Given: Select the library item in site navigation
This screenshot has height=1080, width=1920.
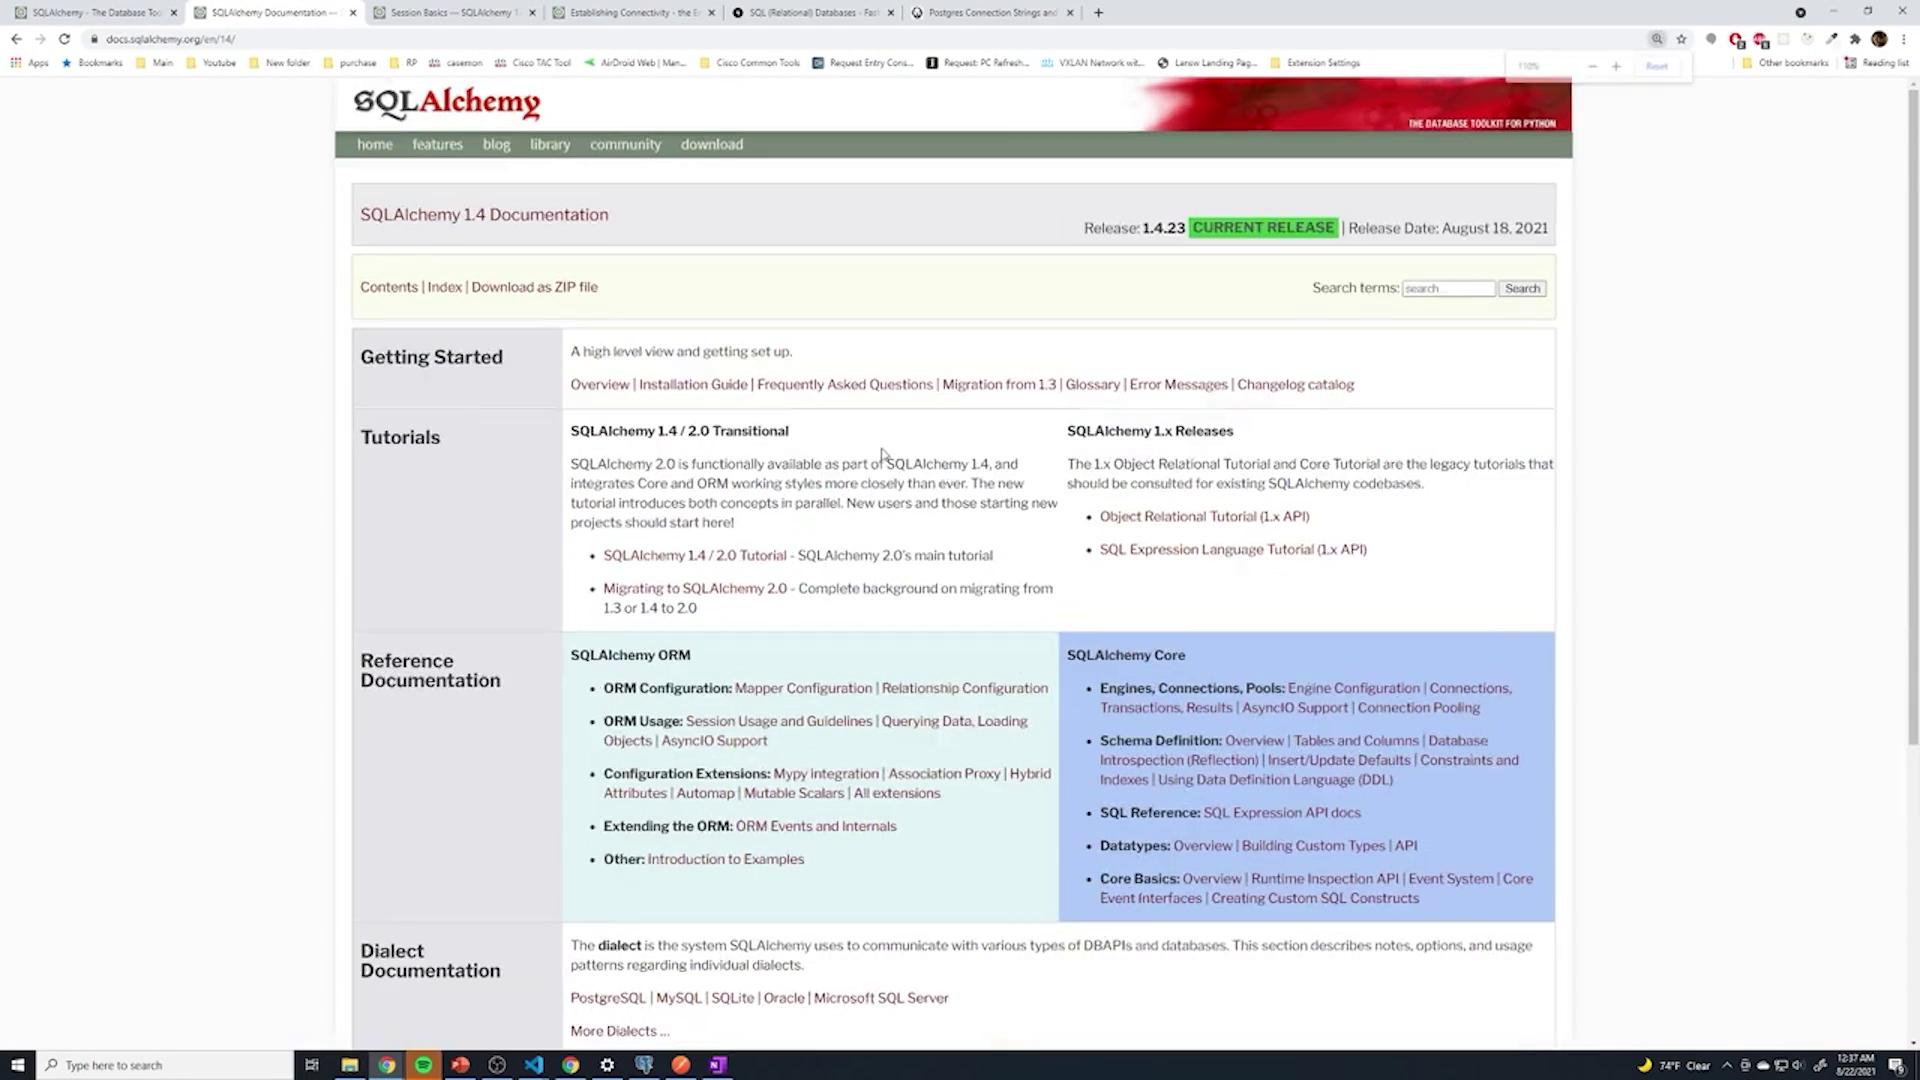Looking at the screenshot, I should 550,145.
